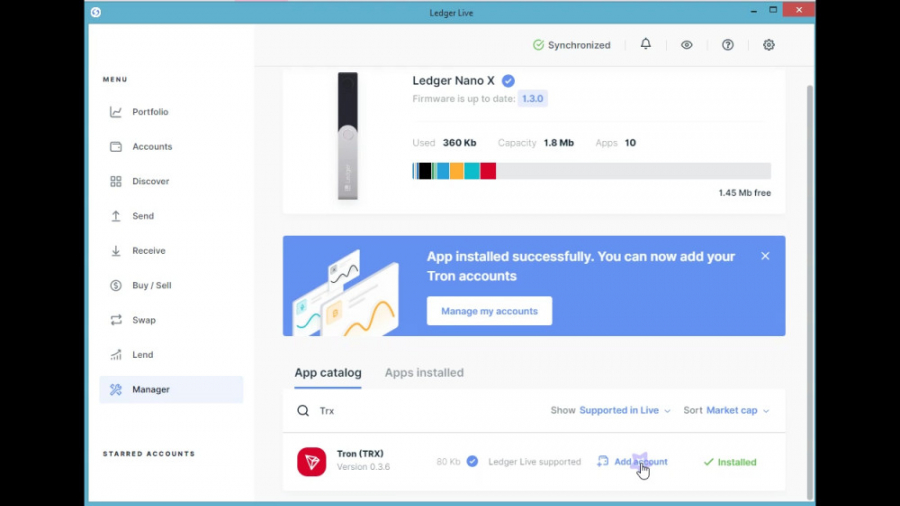Click the red segment in the storage bar
The width and height of the screenshot is (900, 506).
[x=488, y=171]
